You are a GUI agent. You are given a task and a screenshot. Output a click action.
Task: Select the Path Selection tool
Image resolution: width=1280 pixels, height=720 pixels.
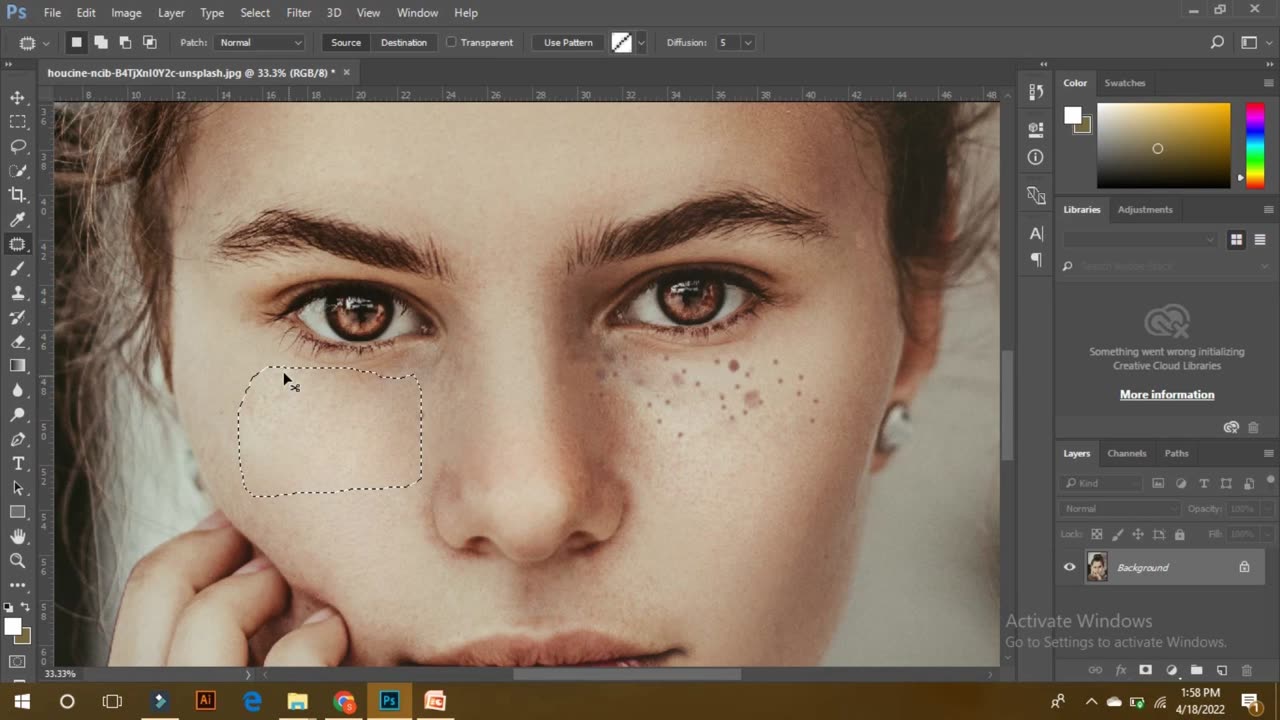click(x=18, y=488)
